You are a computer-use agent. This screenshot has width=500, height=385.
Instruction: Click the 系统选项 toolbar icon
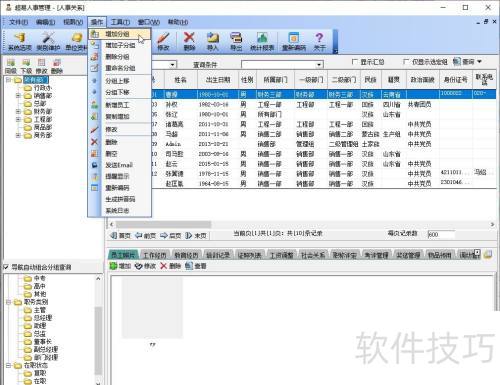20,42
